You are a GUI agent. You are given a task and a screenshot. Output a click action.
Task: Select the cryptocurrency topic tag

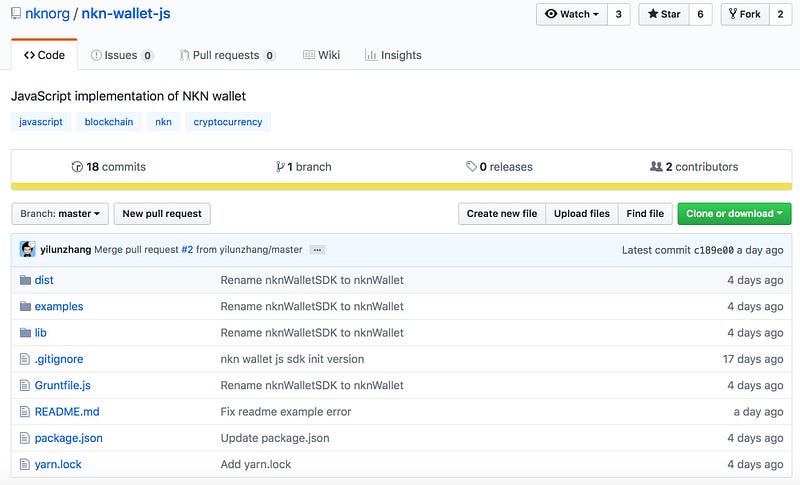pyautogui.click(x=228, y=122)
